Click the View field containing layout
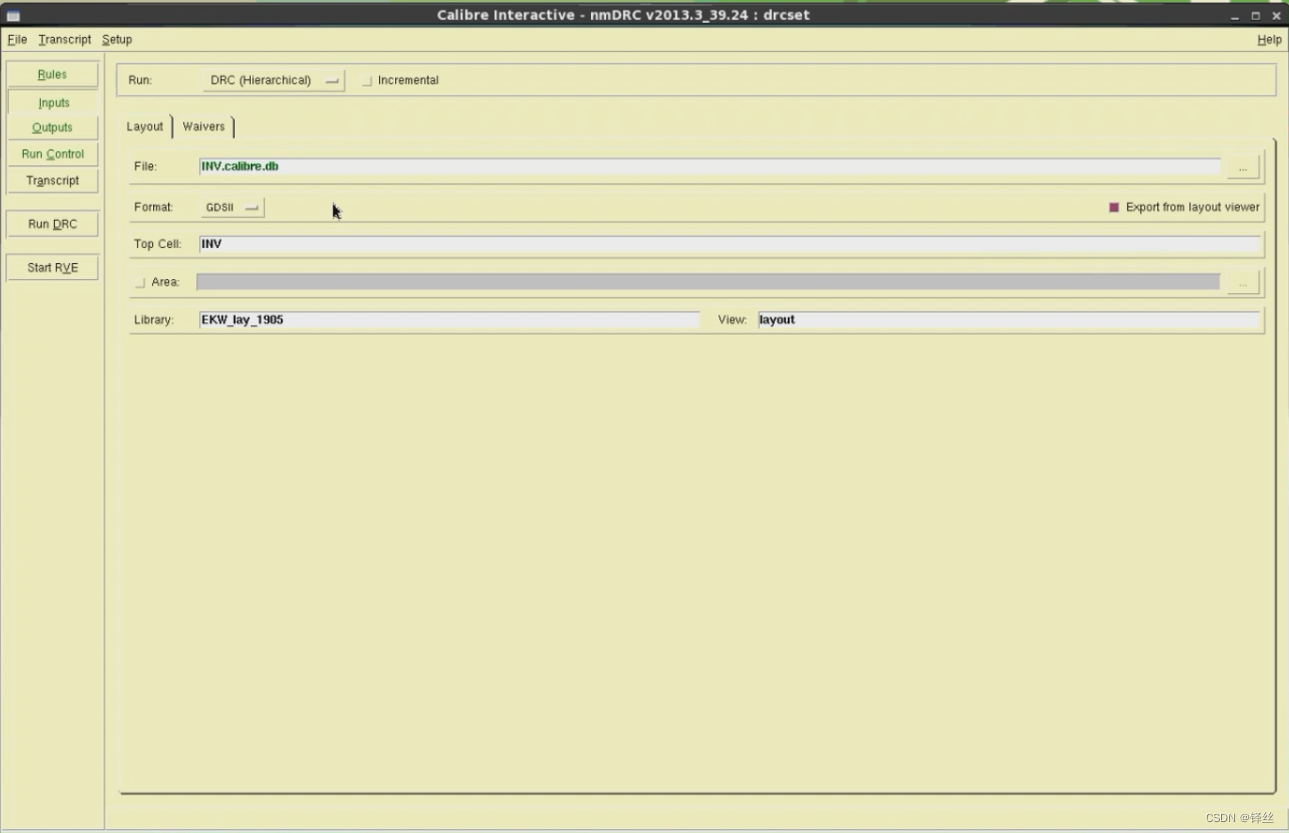The height and width of the screenshot is (833, 1289). [1009, 320]
